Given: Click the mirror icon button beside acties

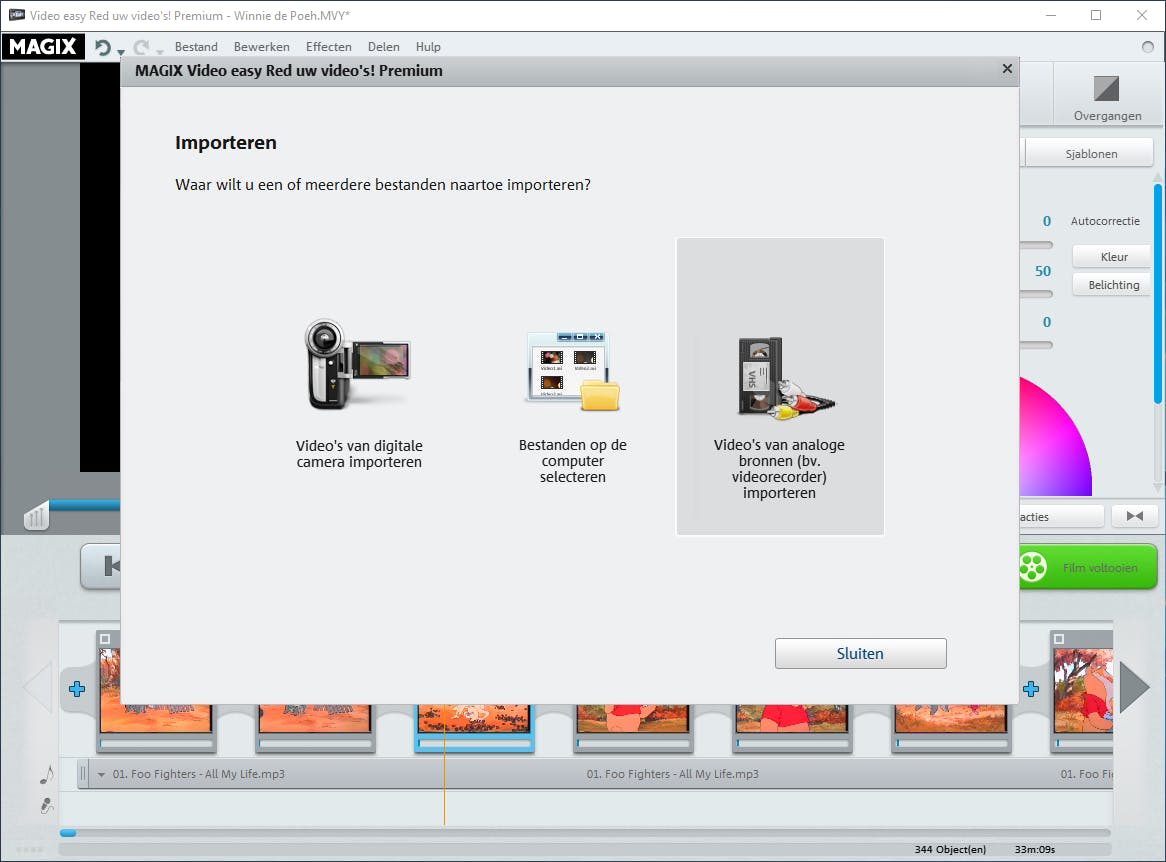Looking at the screenshot, I should pos(1135,516).
